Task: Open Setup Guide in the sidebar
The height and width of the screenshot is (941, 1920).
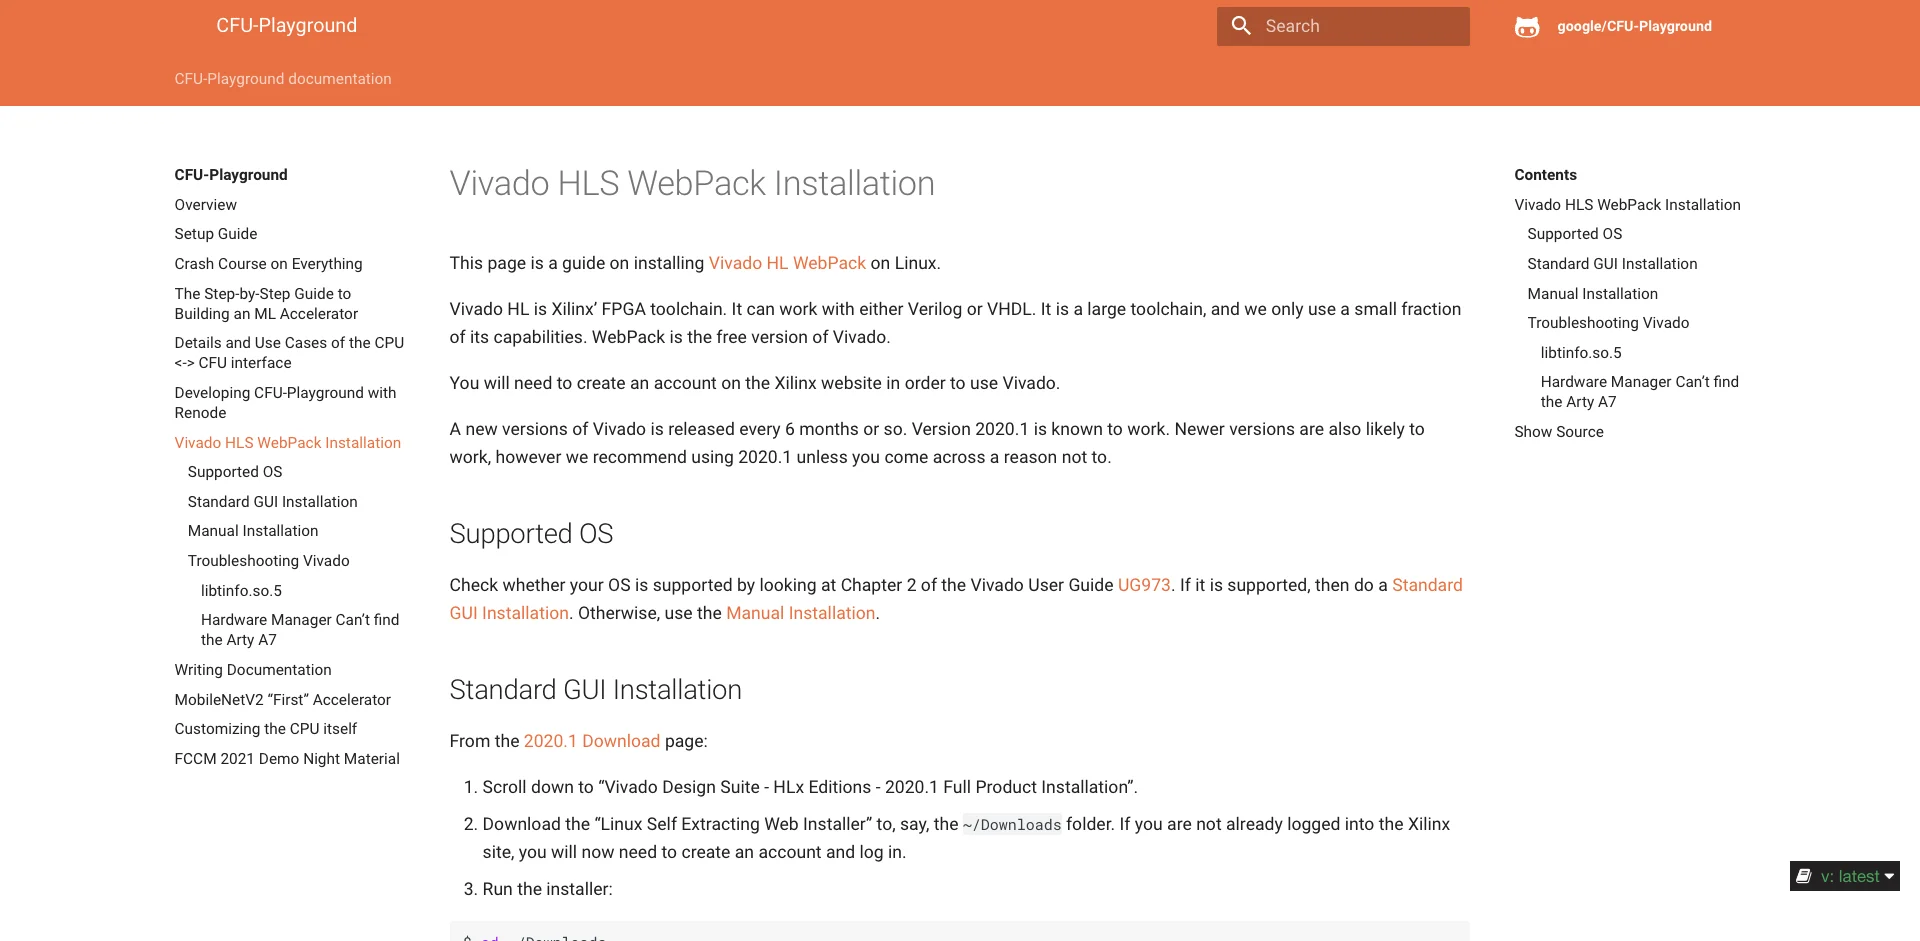Action: (216, 234)
